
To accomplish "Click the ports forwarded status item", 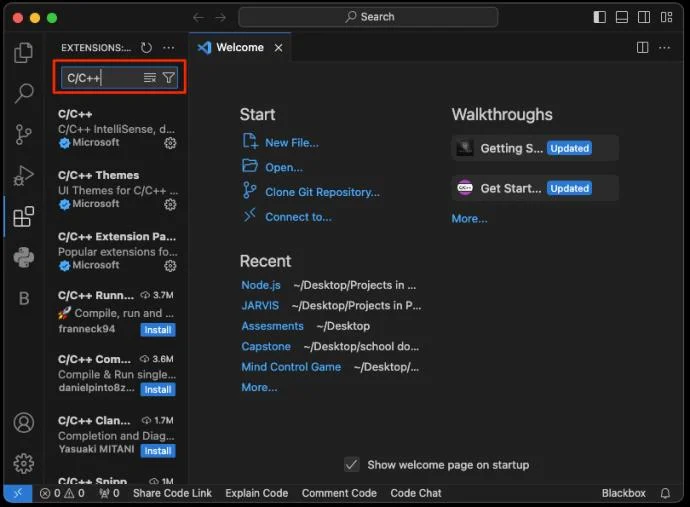I will coord(109,493).
